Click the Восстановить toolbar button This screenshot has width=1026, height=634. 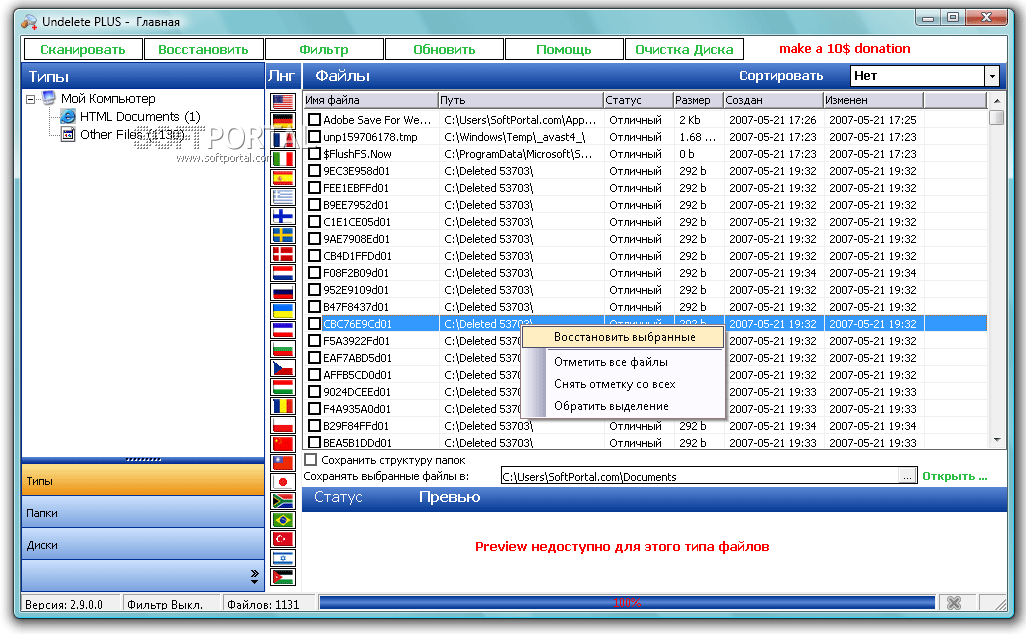click(203, 49)
